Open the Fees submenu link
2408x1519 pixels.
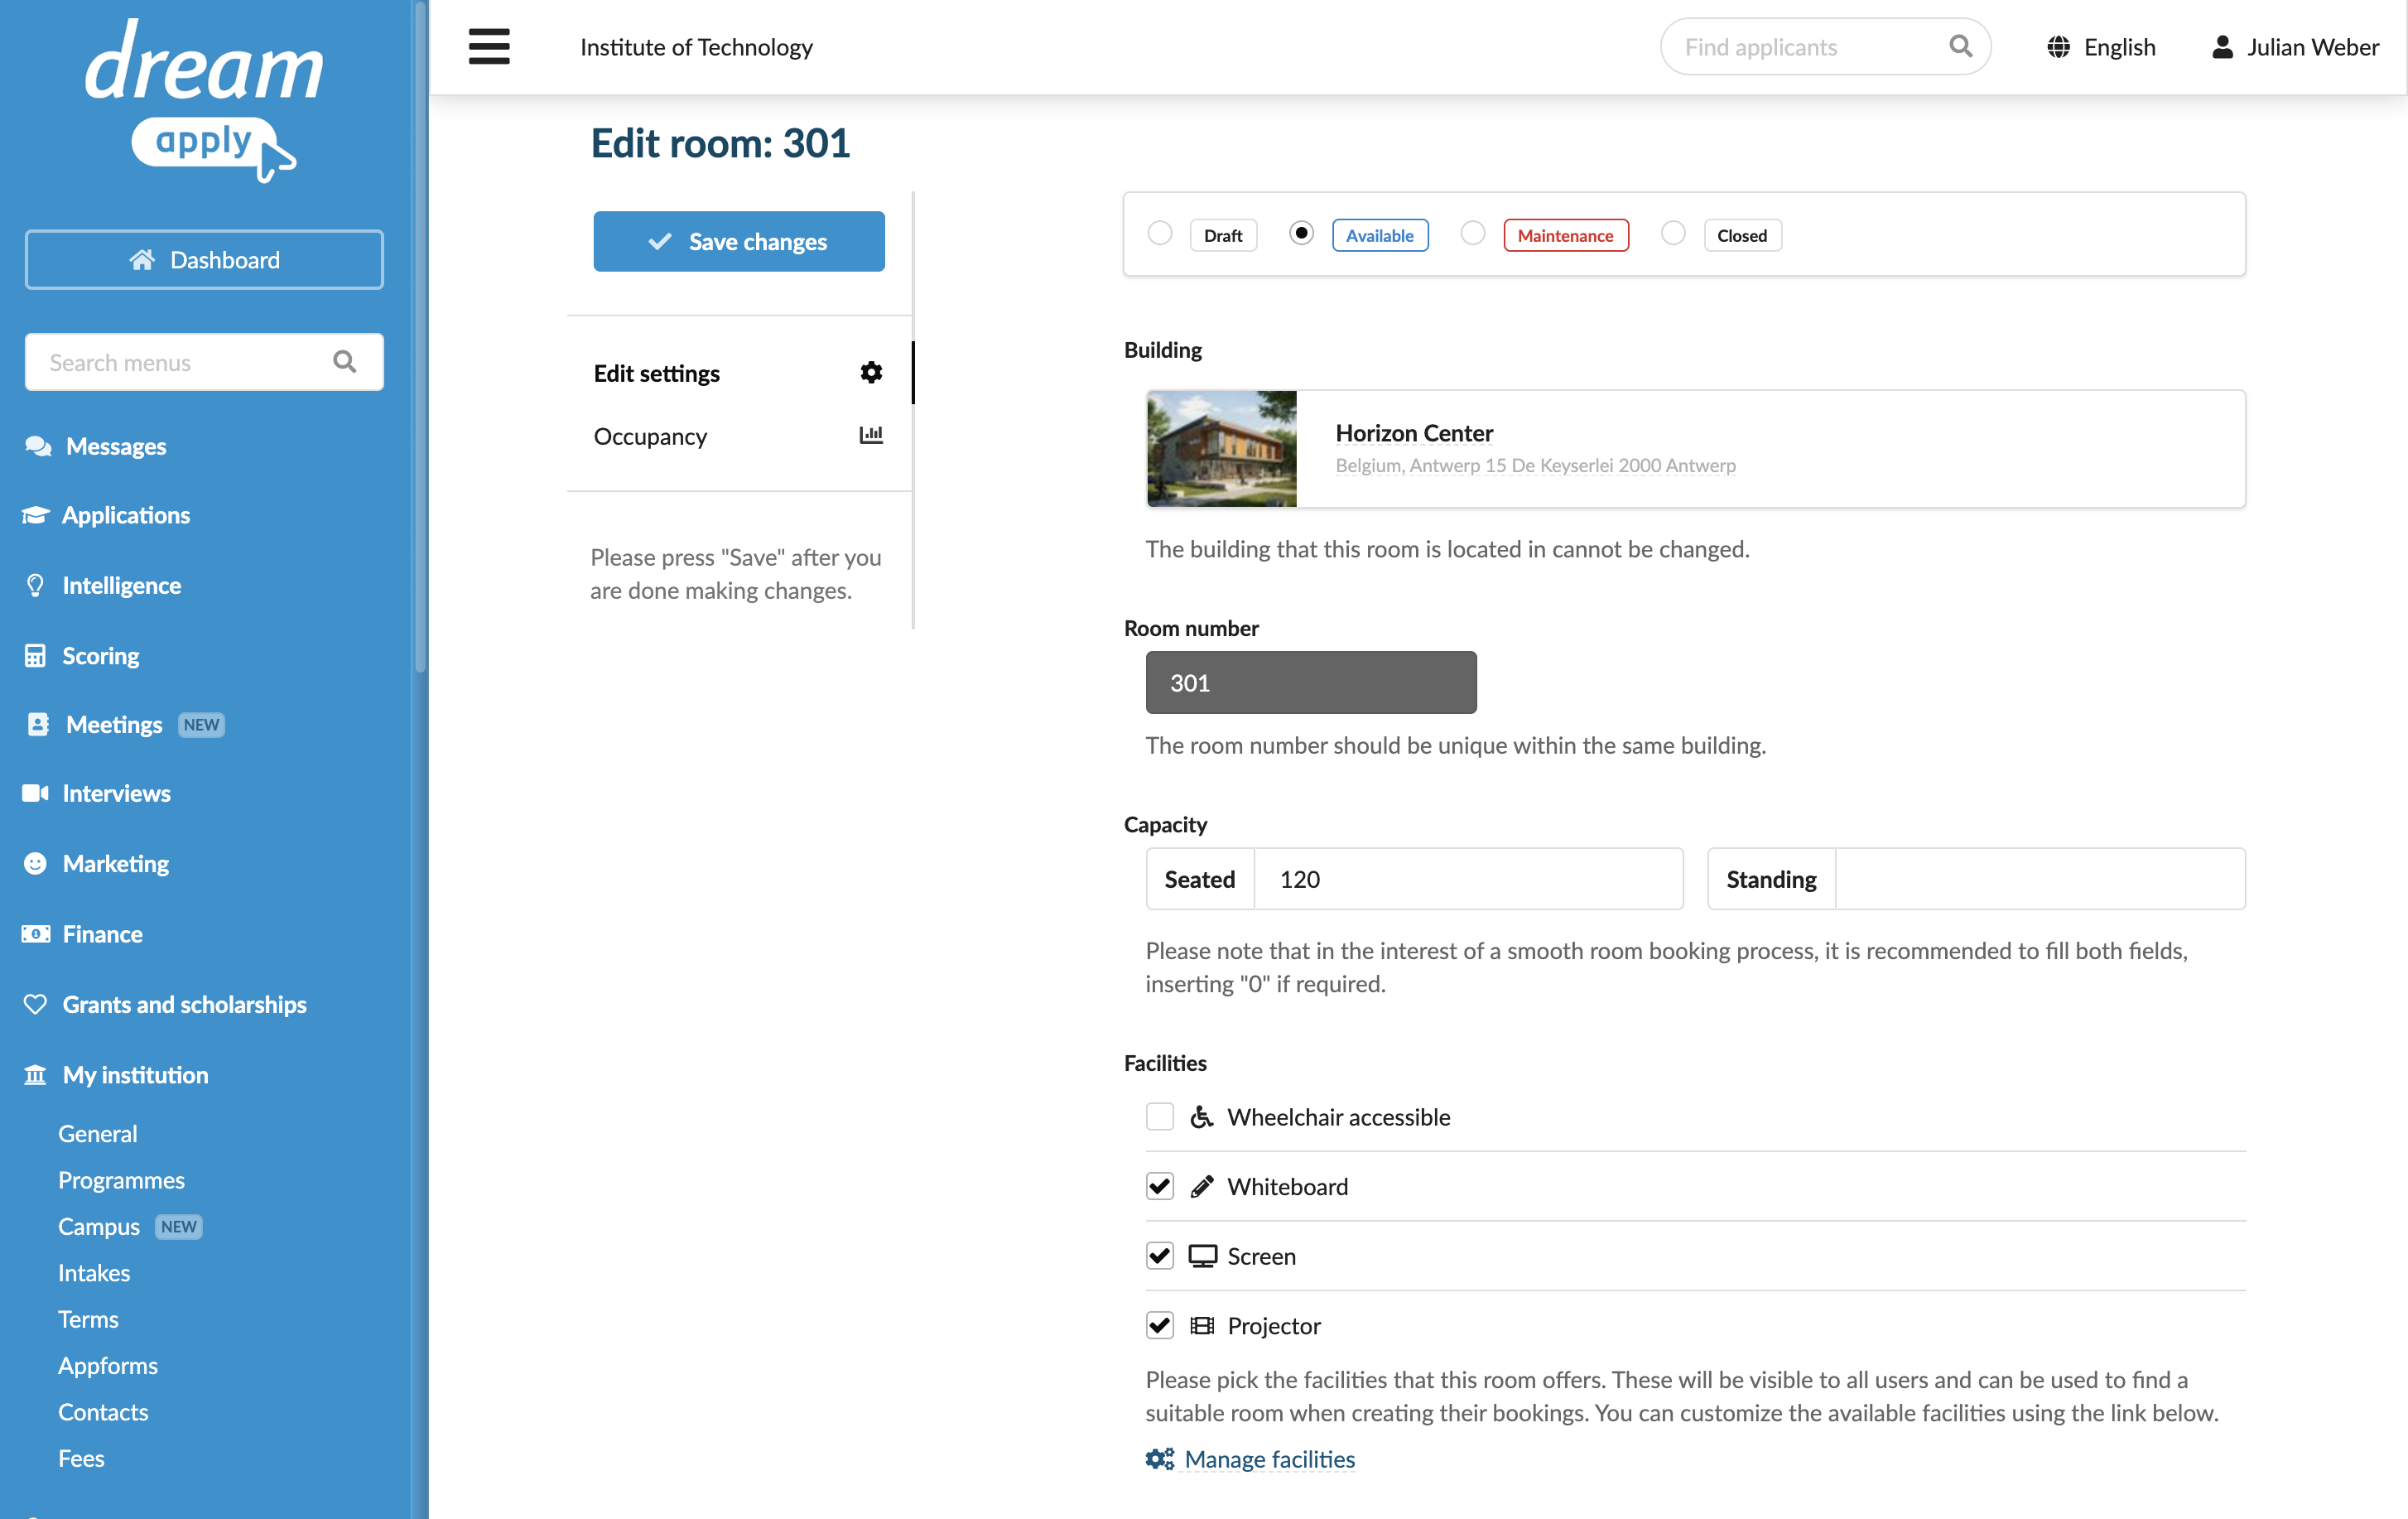tap(81, 1458)
